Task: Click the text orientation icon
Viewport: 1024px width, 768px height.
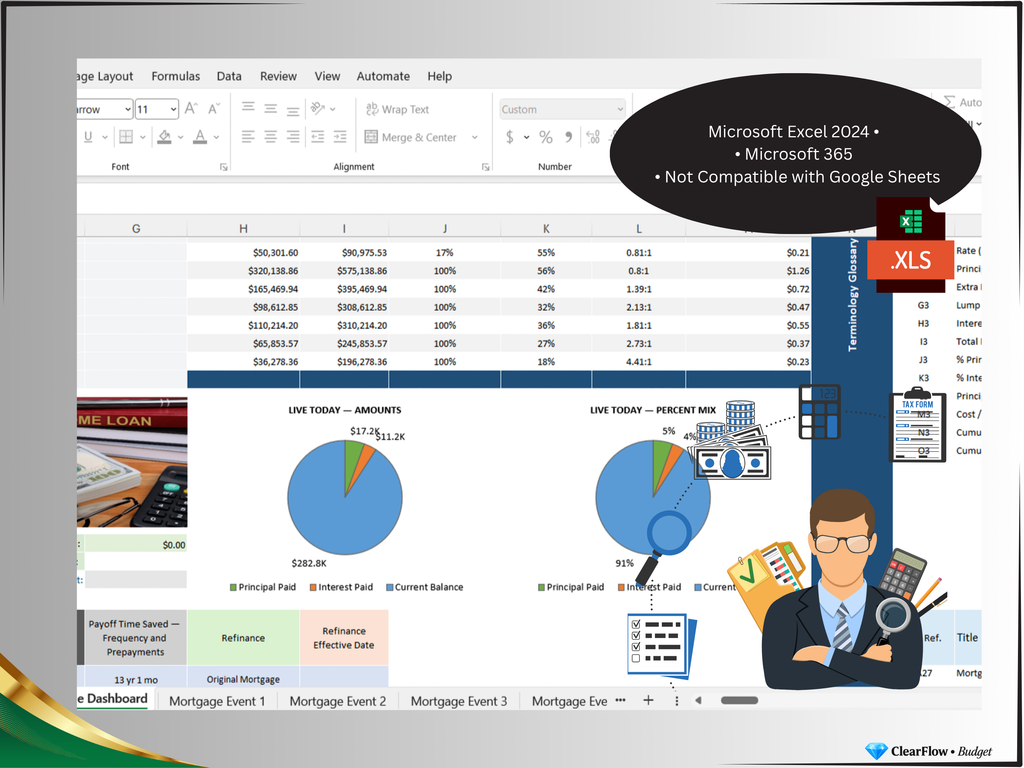Action: [318, 108]
